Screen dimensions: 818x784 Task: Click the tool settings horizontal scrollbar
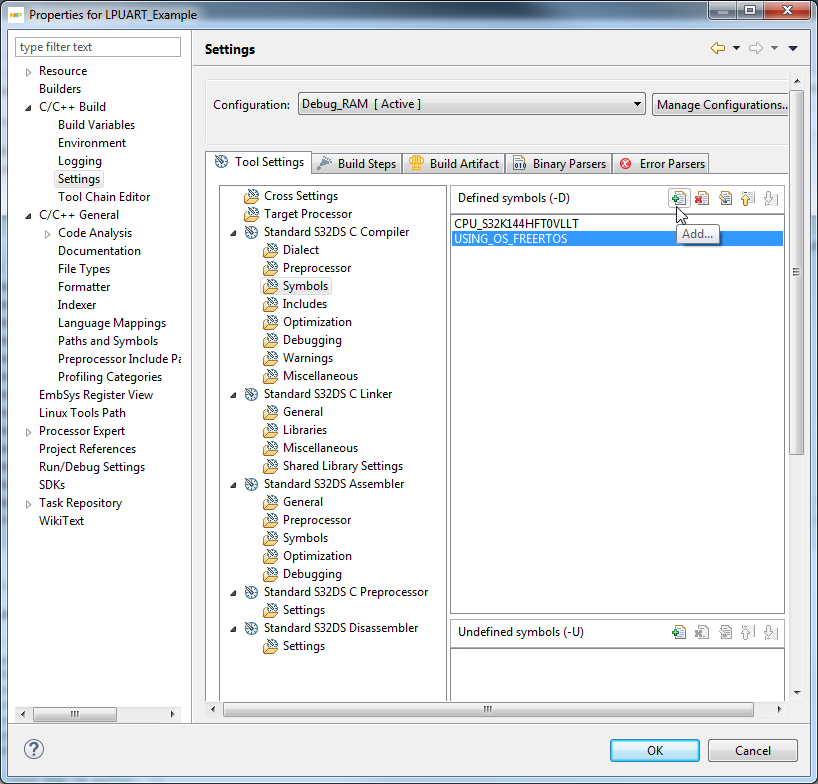click(488, 709)
